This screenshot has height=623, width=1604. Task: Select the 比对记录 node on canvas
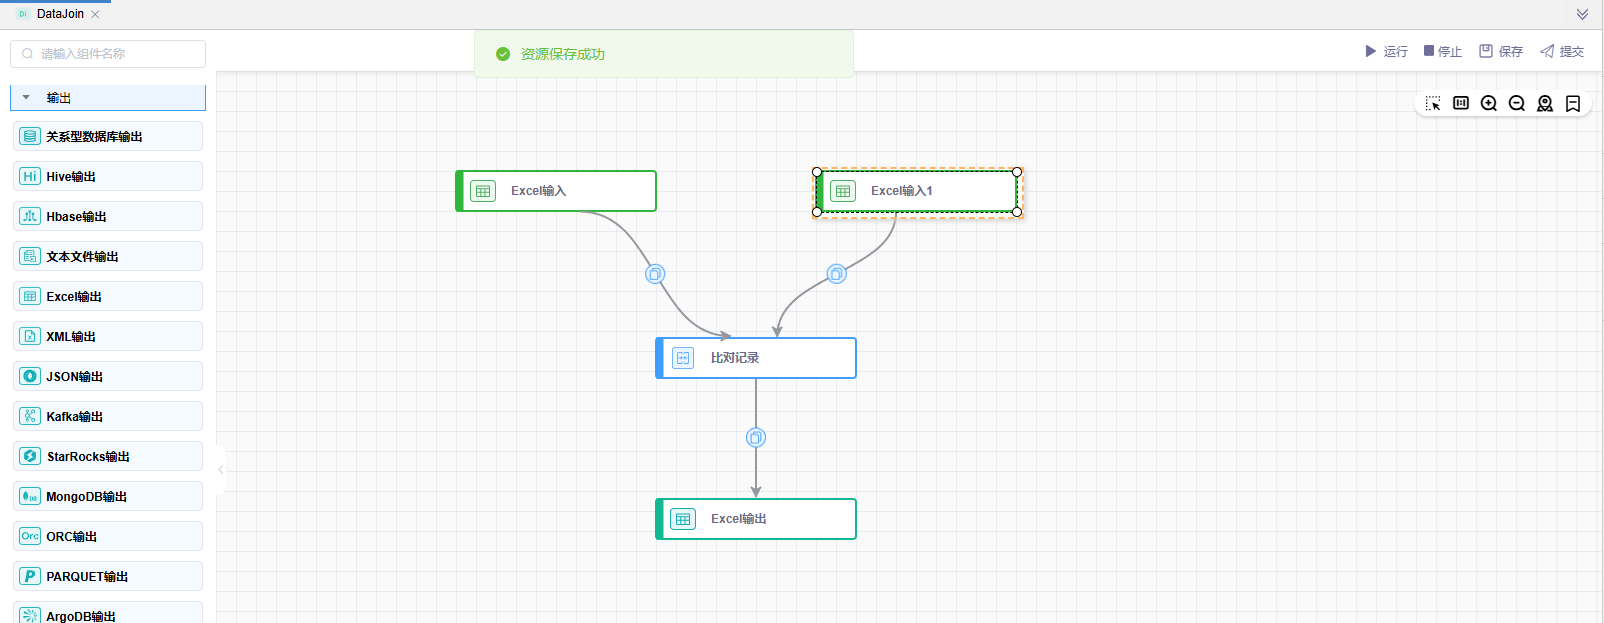[x=756, y=358]
